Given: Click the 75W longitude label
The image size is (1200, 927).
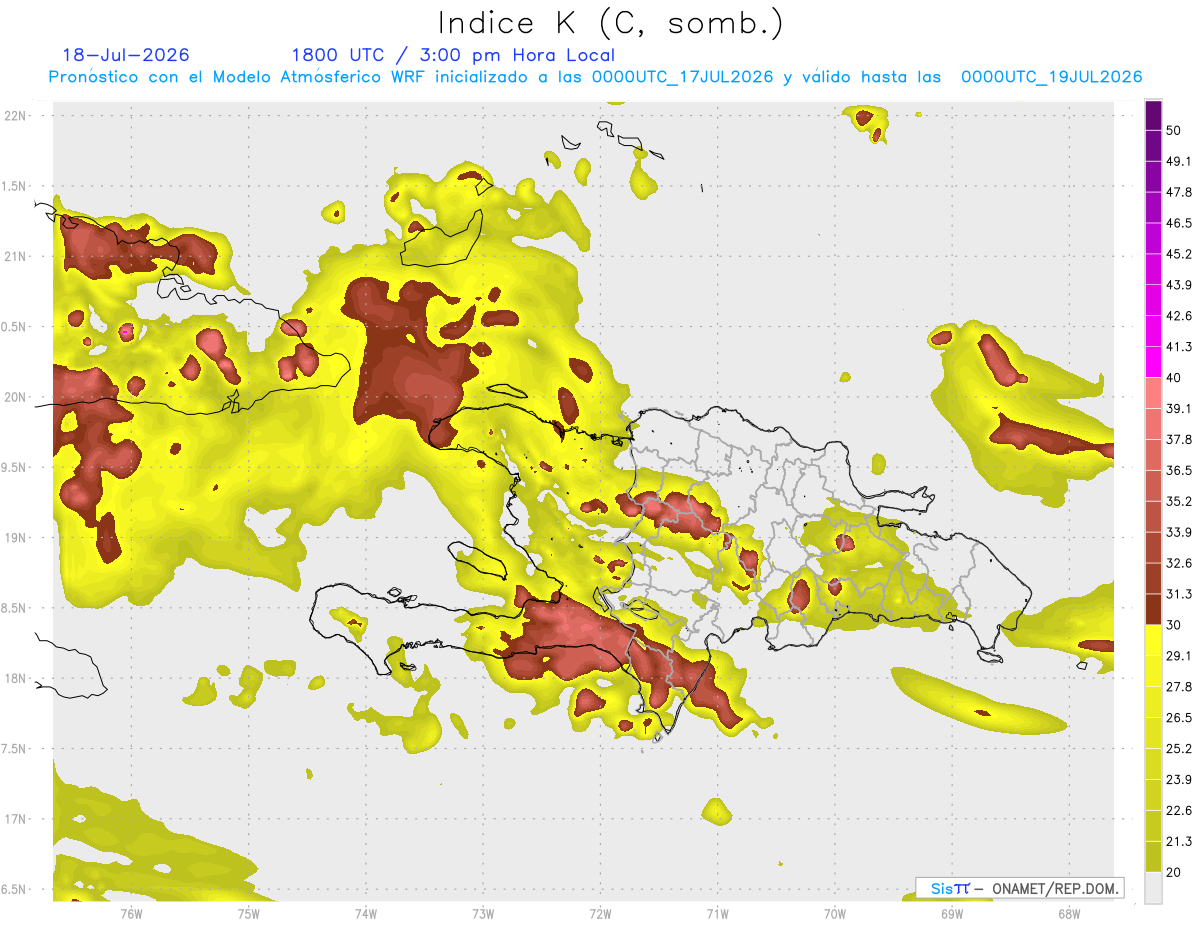Looking at the screenshot, I should click(249, 914).
